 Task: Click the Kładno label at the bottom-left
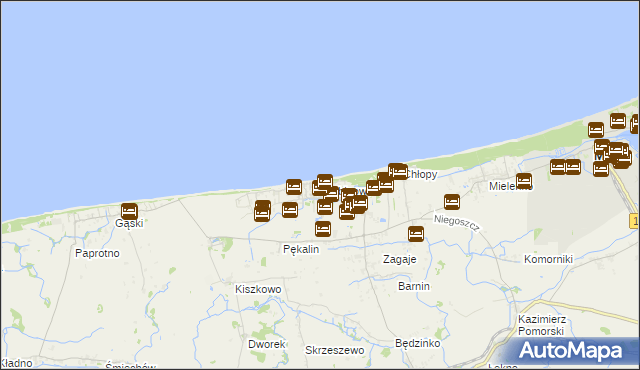click(16, 363)
